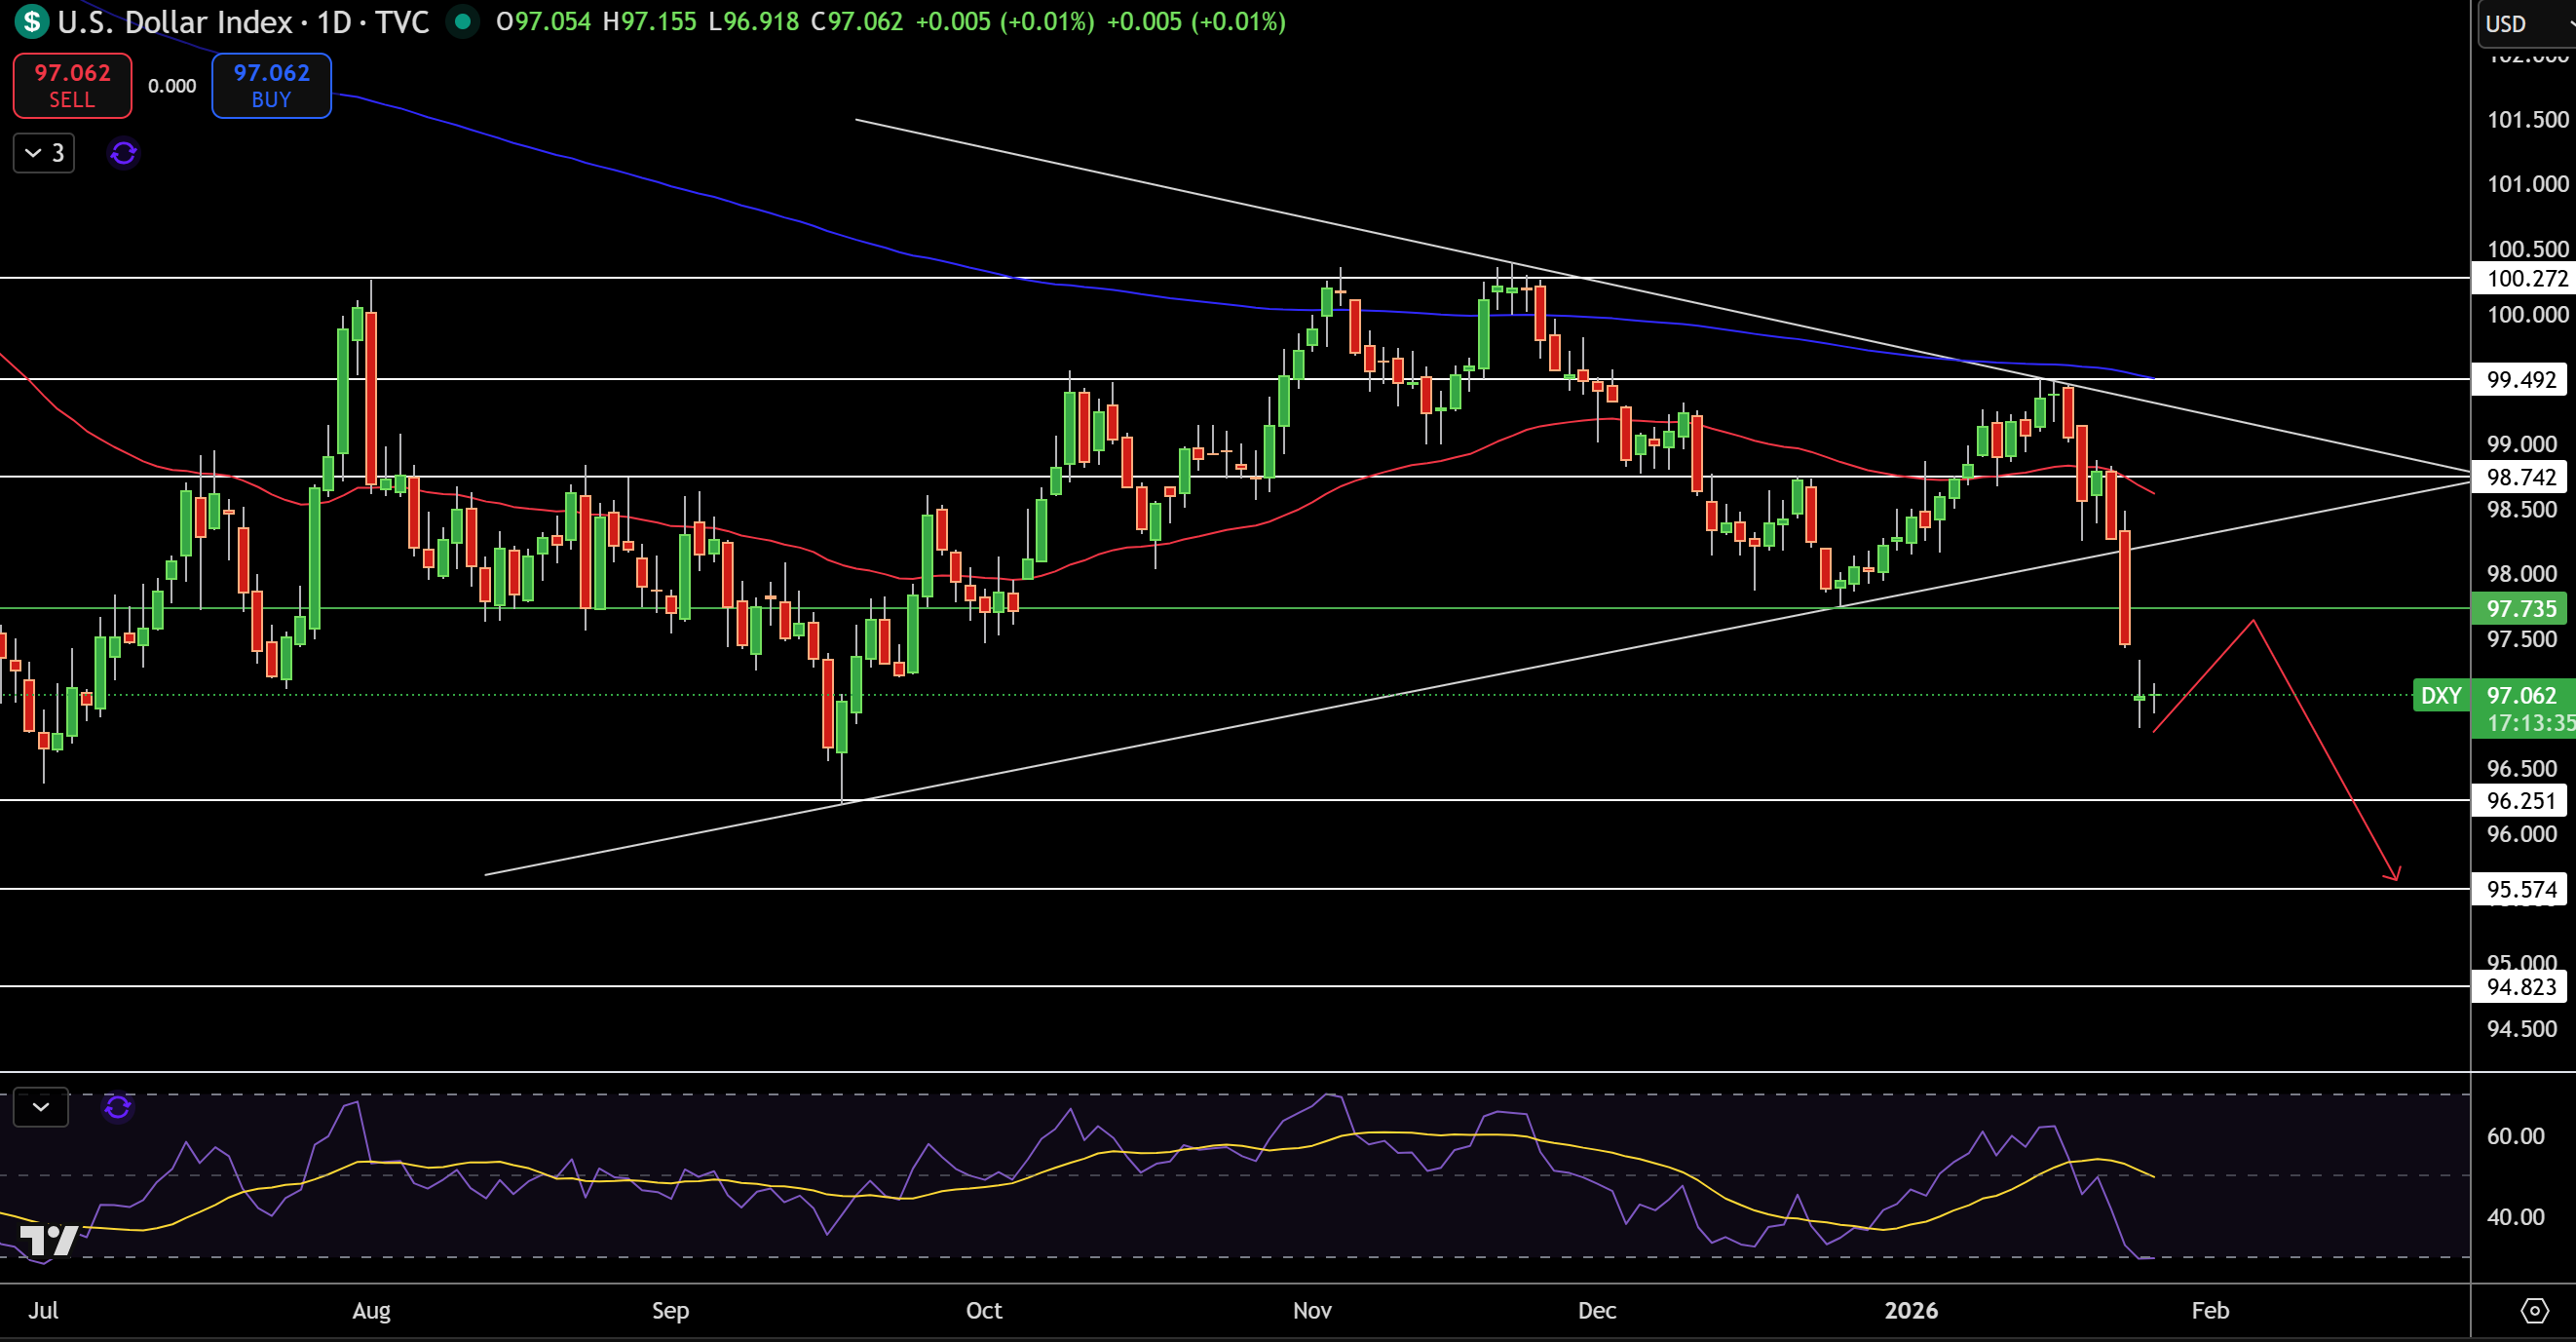Click the RSI scale value 60.00
The width and height of the screenshot is (2576, 1342).
point(2515,1135)
